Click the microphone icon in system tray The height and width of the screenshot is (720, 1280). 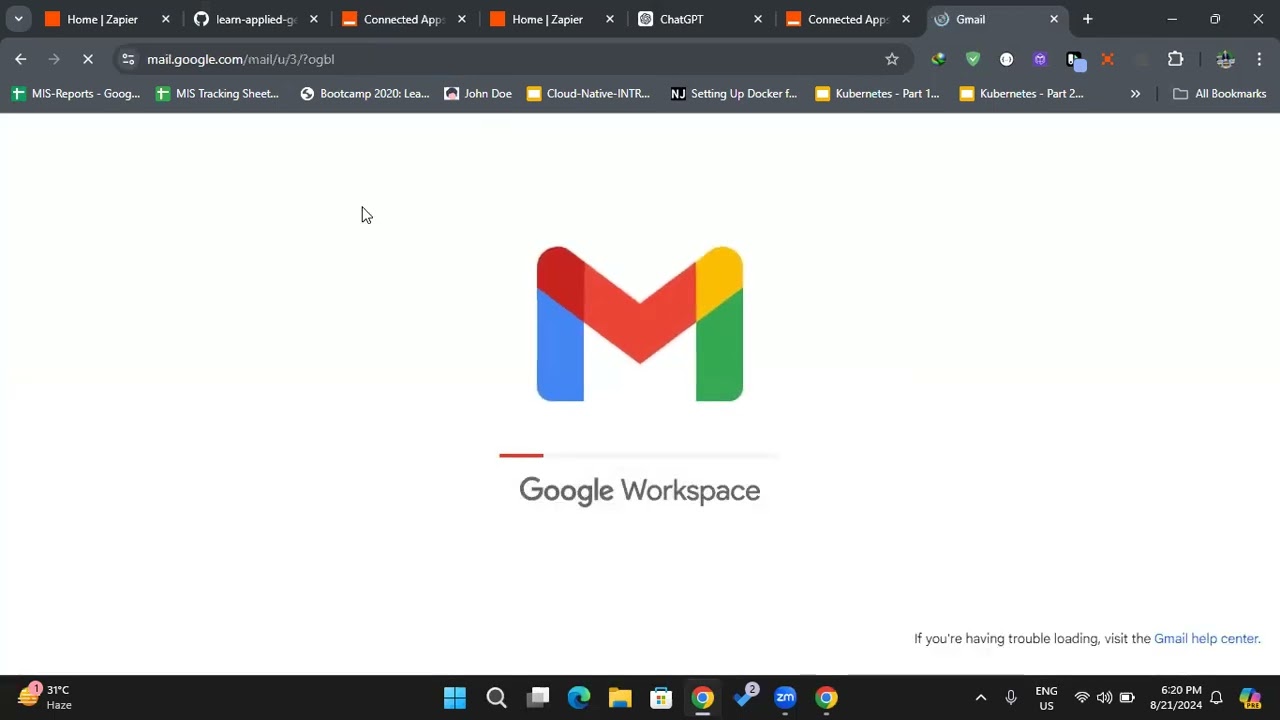point(1011,697)
